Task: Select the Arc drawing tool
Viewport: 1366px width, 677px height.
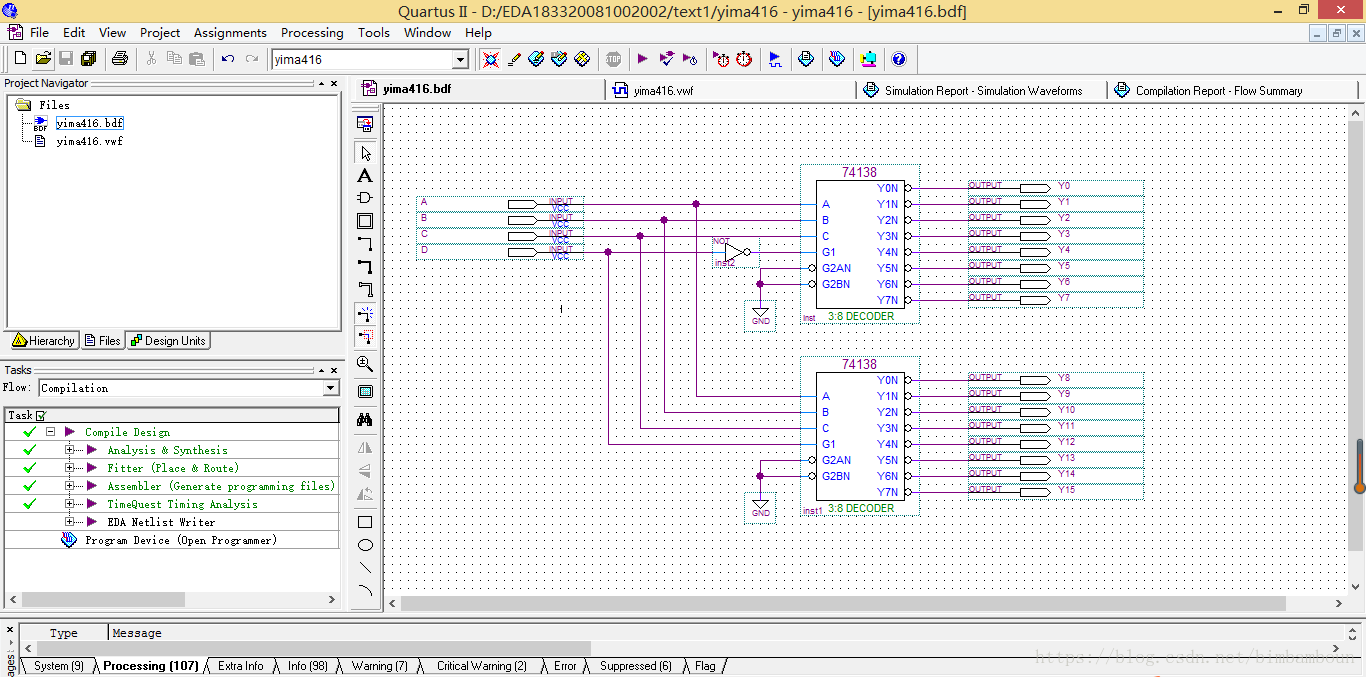Action: [365, 590]
